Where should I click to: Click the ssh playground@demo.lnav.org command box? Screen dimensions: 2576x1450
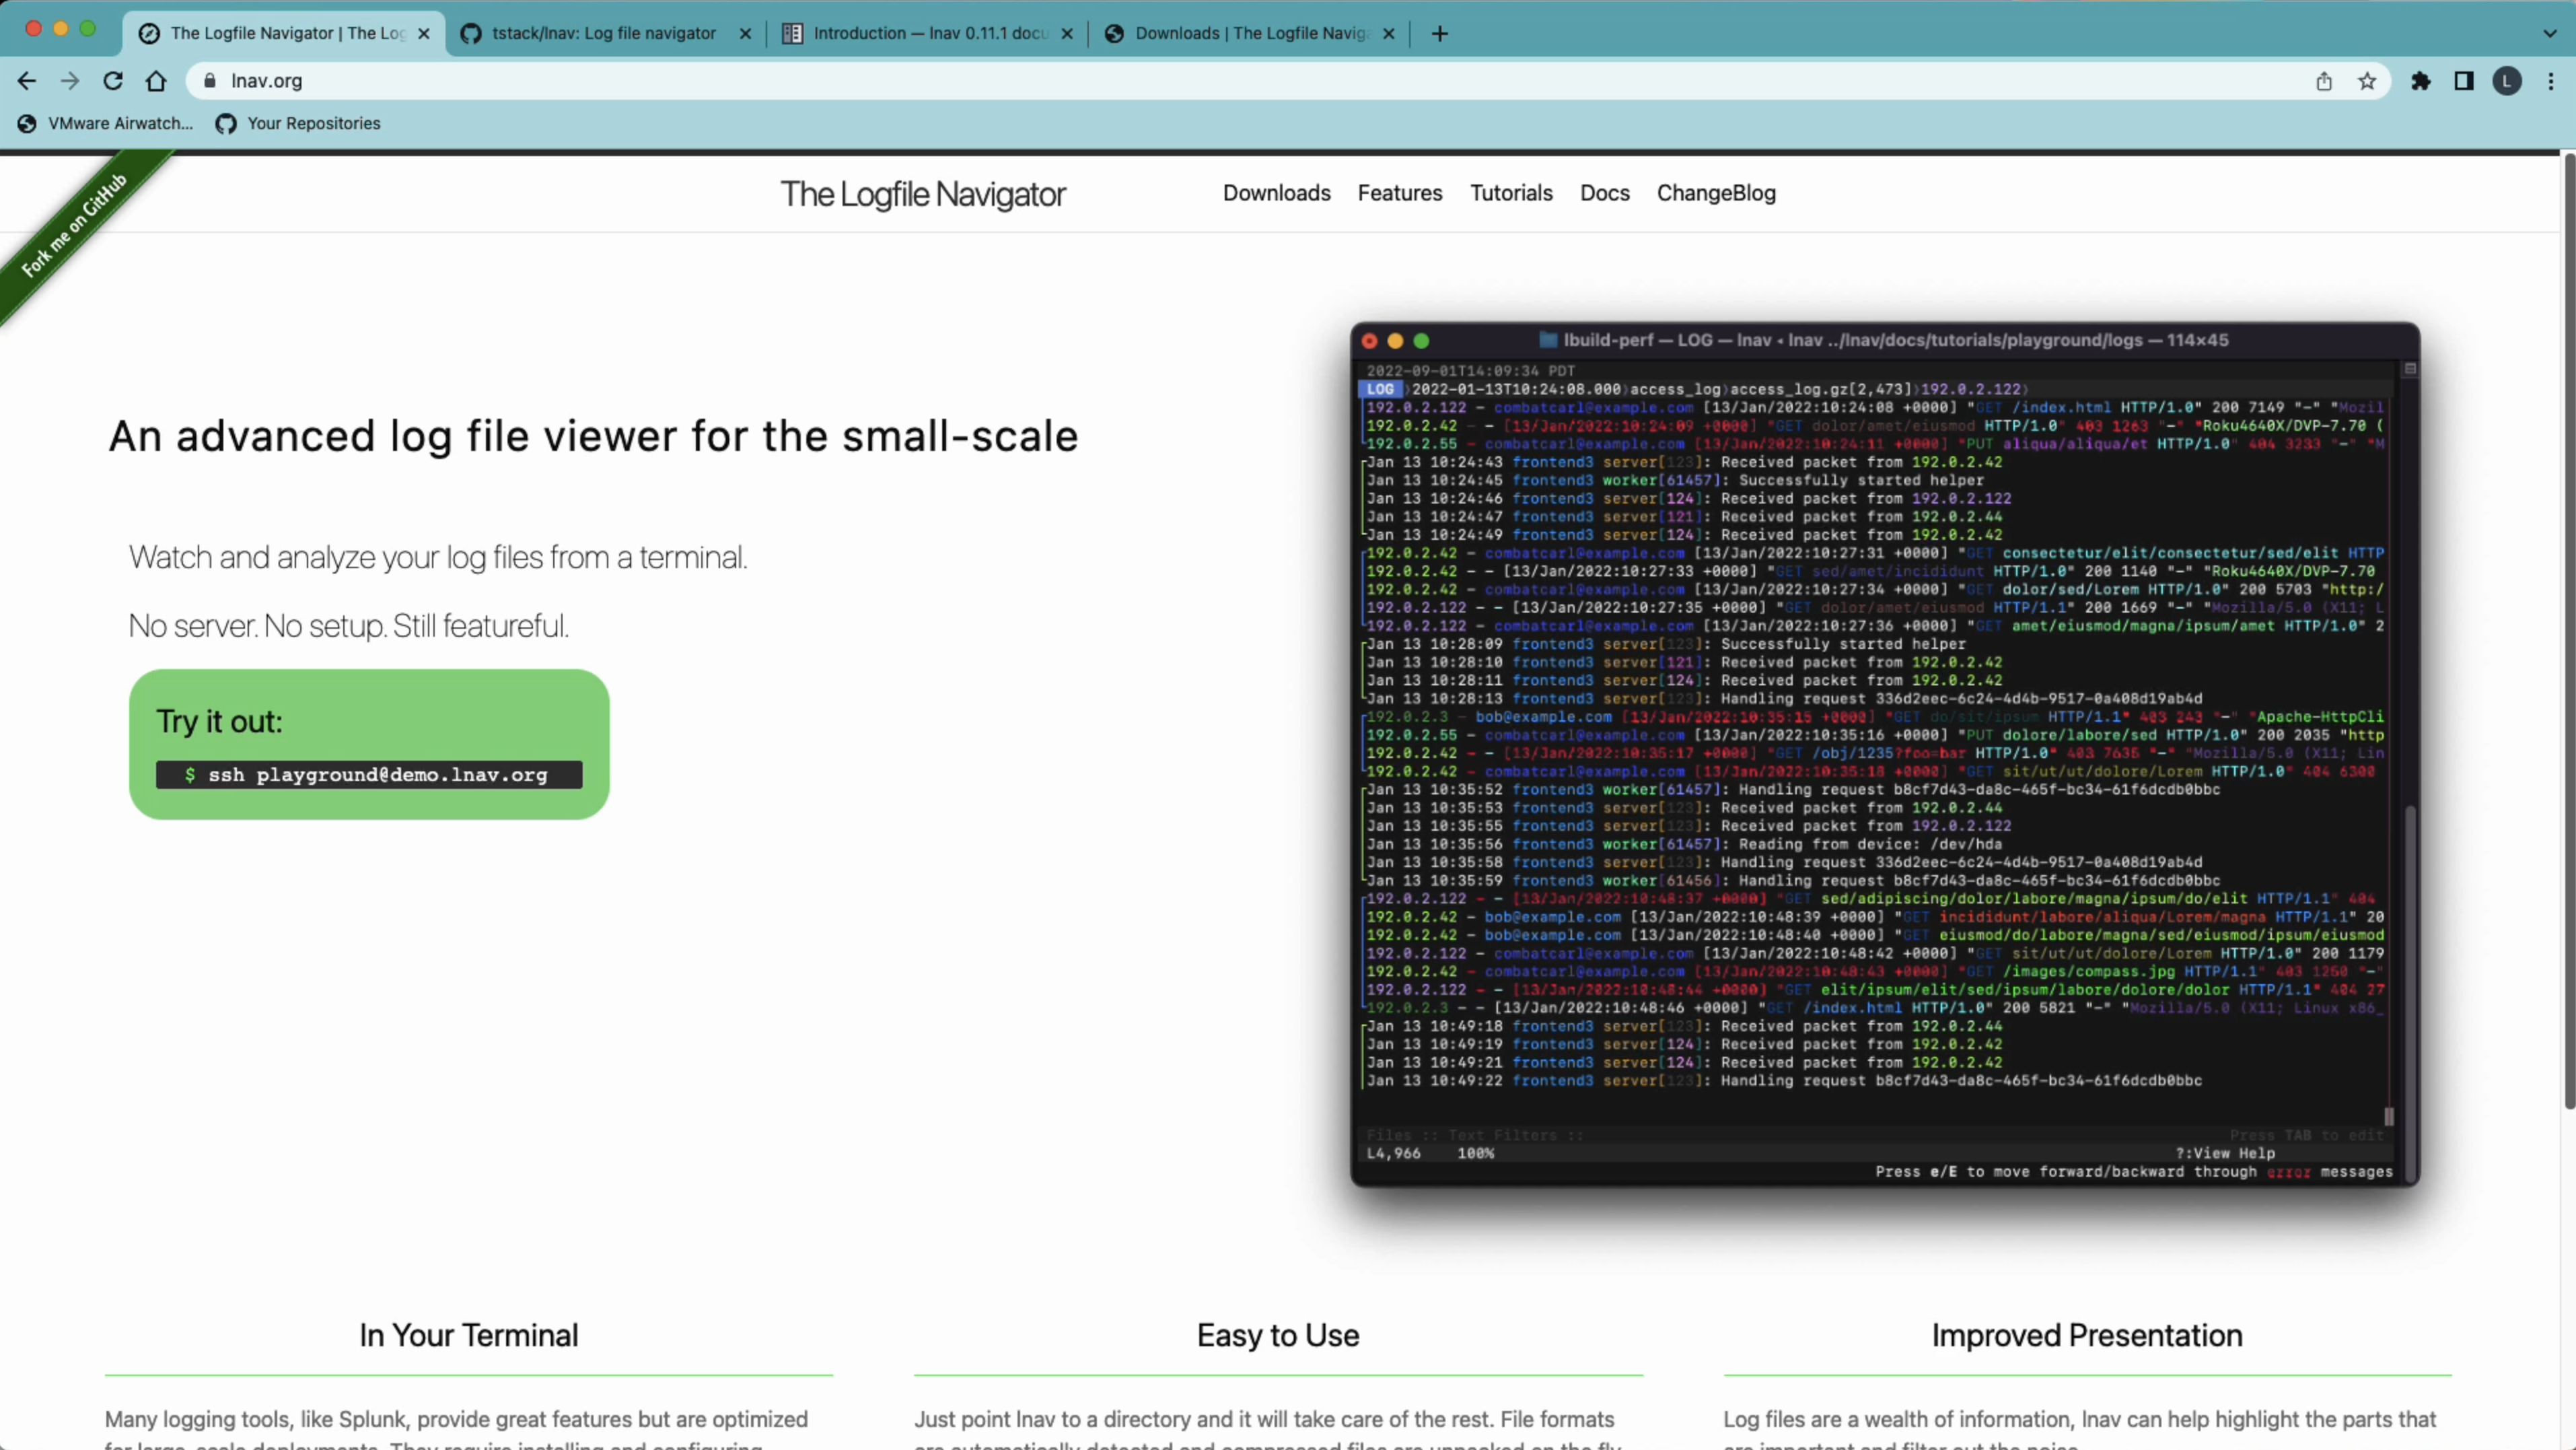pos(369,775)
